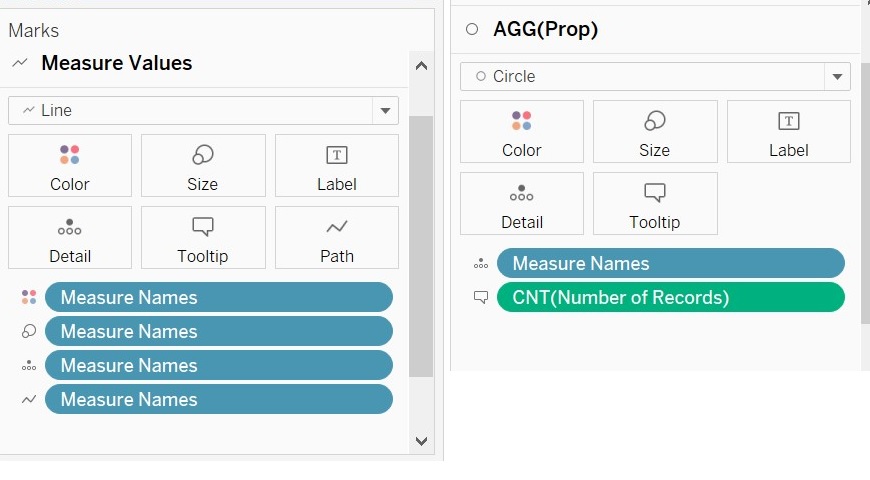Click Tooltip button in Measure Values card
The image size is (870, 480).
click(203, 238)
